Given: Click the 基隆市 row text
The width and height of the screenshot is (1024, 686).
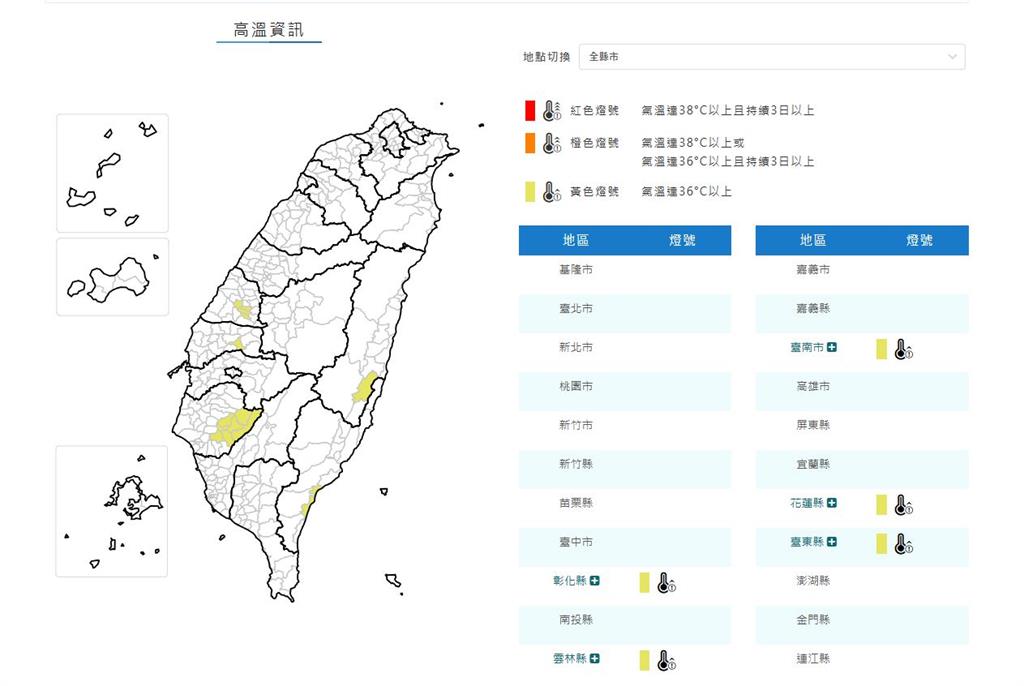Looking at the screenshot, I should (x=576, y=270).
